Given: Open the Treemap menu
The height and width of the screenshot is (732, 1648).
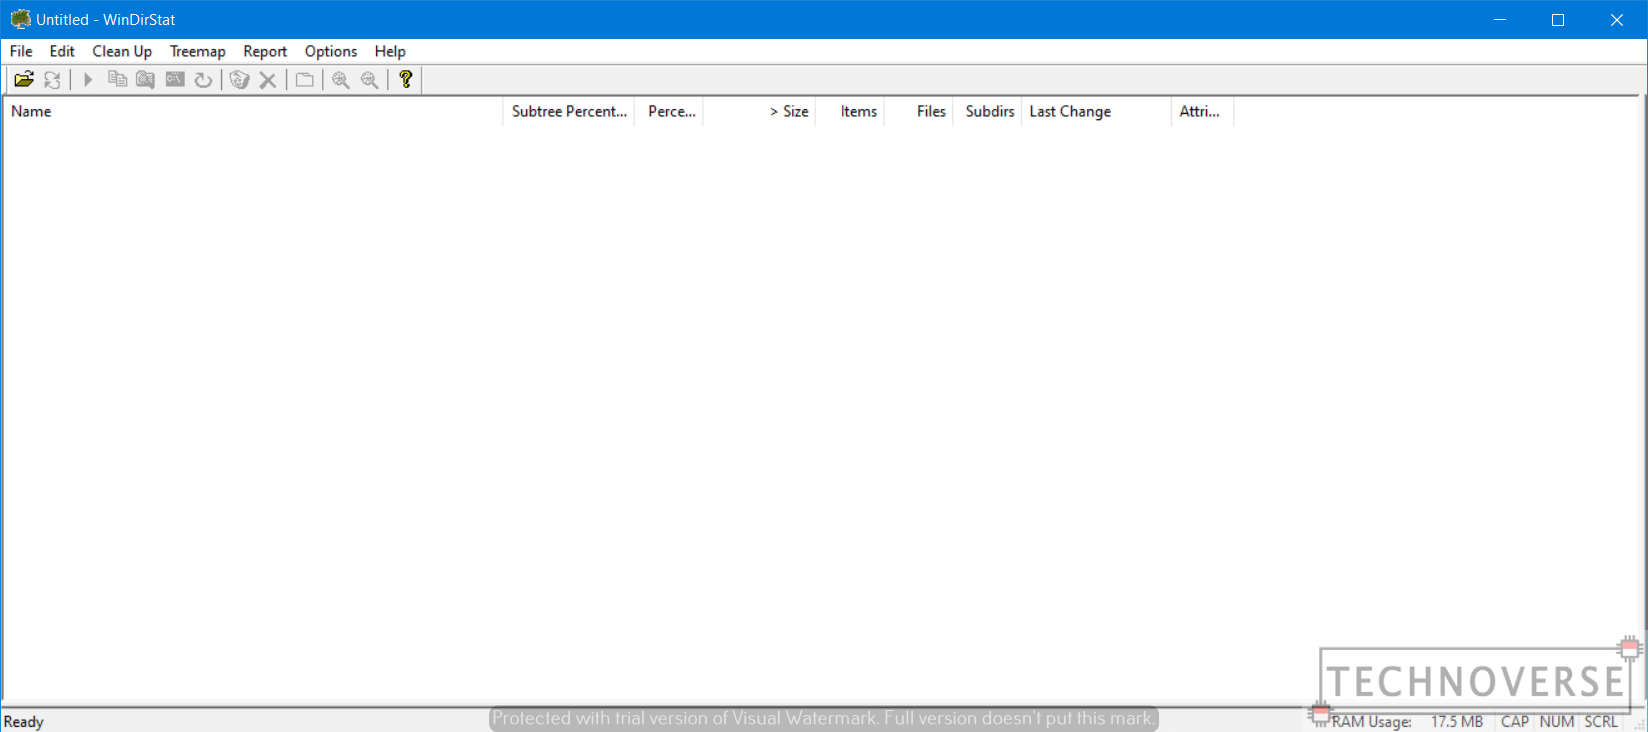Looking at the screenshot, I should 197,51.
